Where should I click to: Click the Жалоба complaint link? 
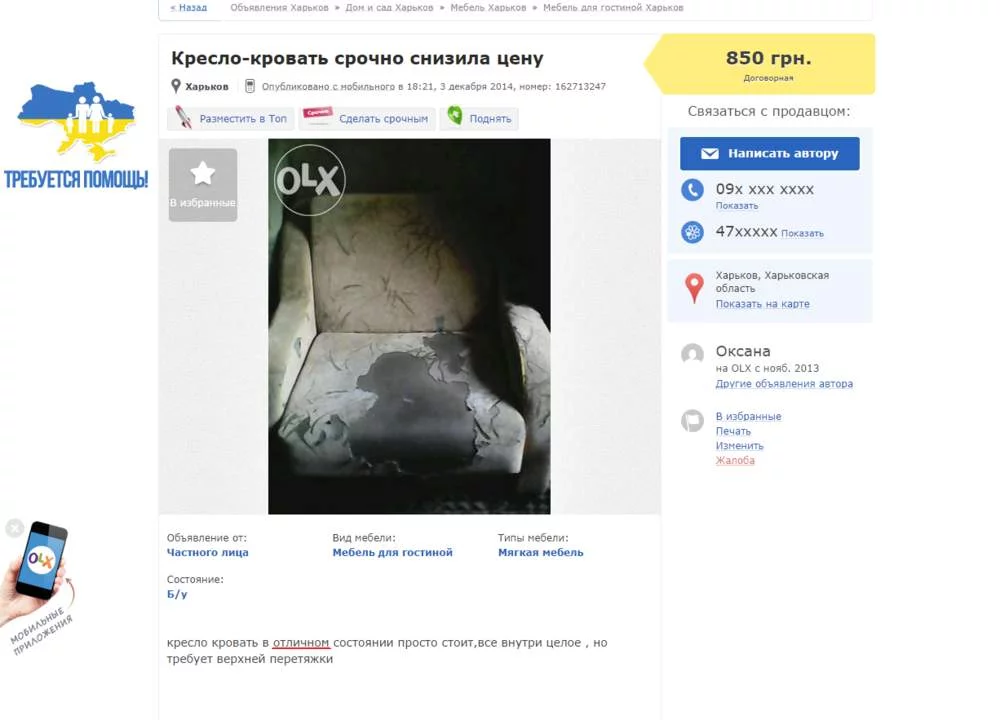(x=735, y=460)
